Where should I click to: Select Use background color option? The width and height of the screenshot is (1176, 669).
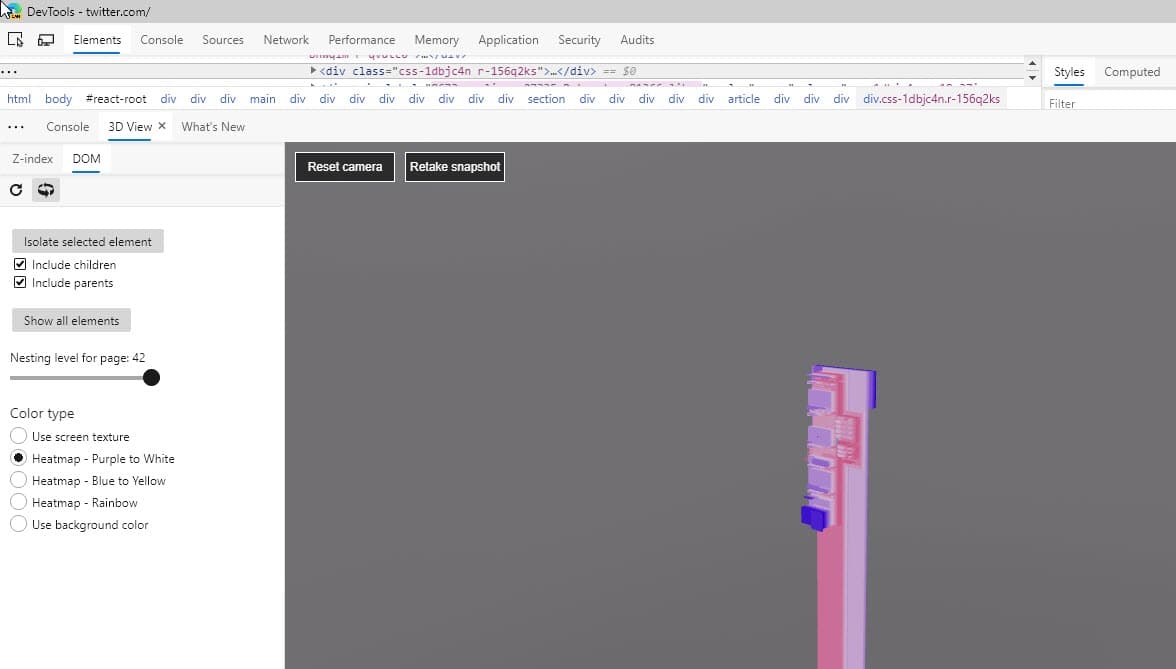[19, 524]
